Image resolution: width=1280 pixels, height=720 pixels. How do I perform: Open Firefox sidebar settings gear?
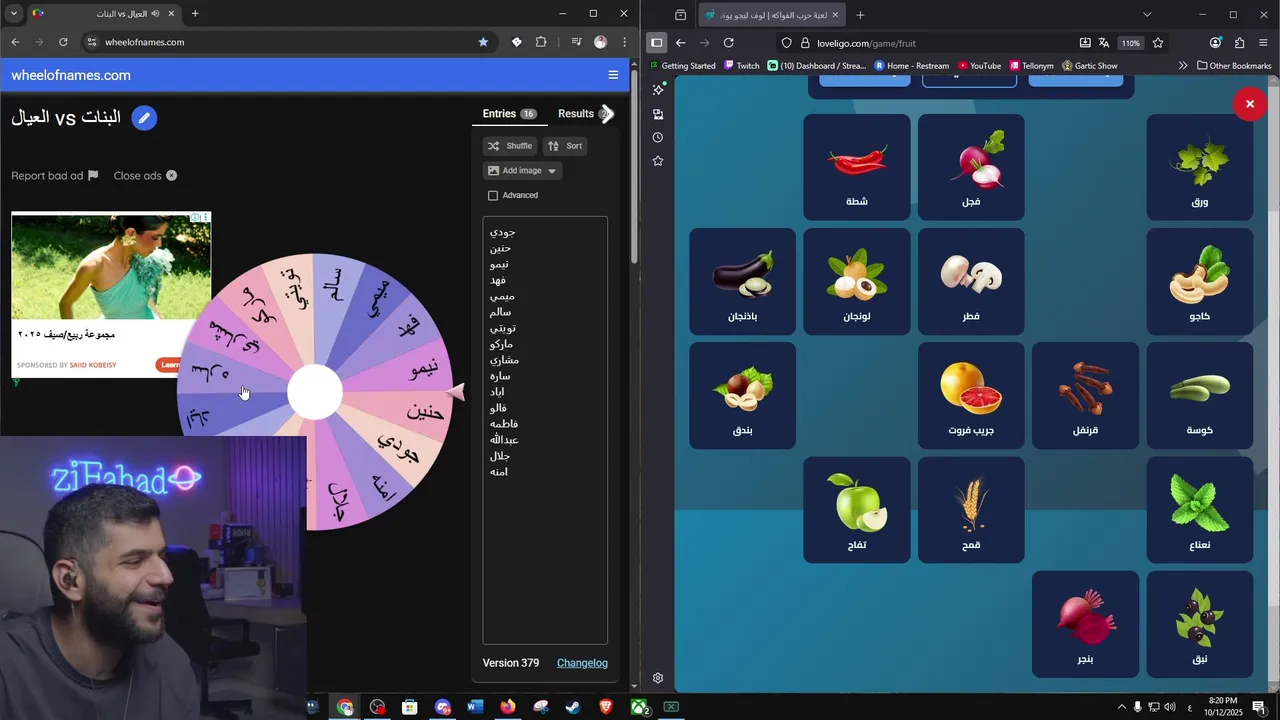coord(658,678)
